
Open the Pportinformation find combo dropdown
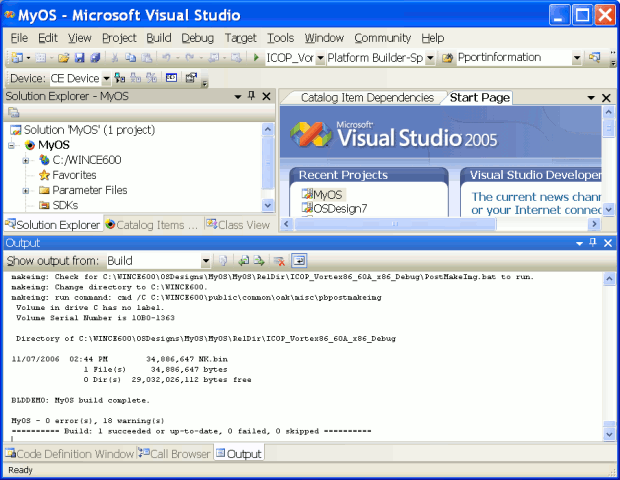click(577, 58)
